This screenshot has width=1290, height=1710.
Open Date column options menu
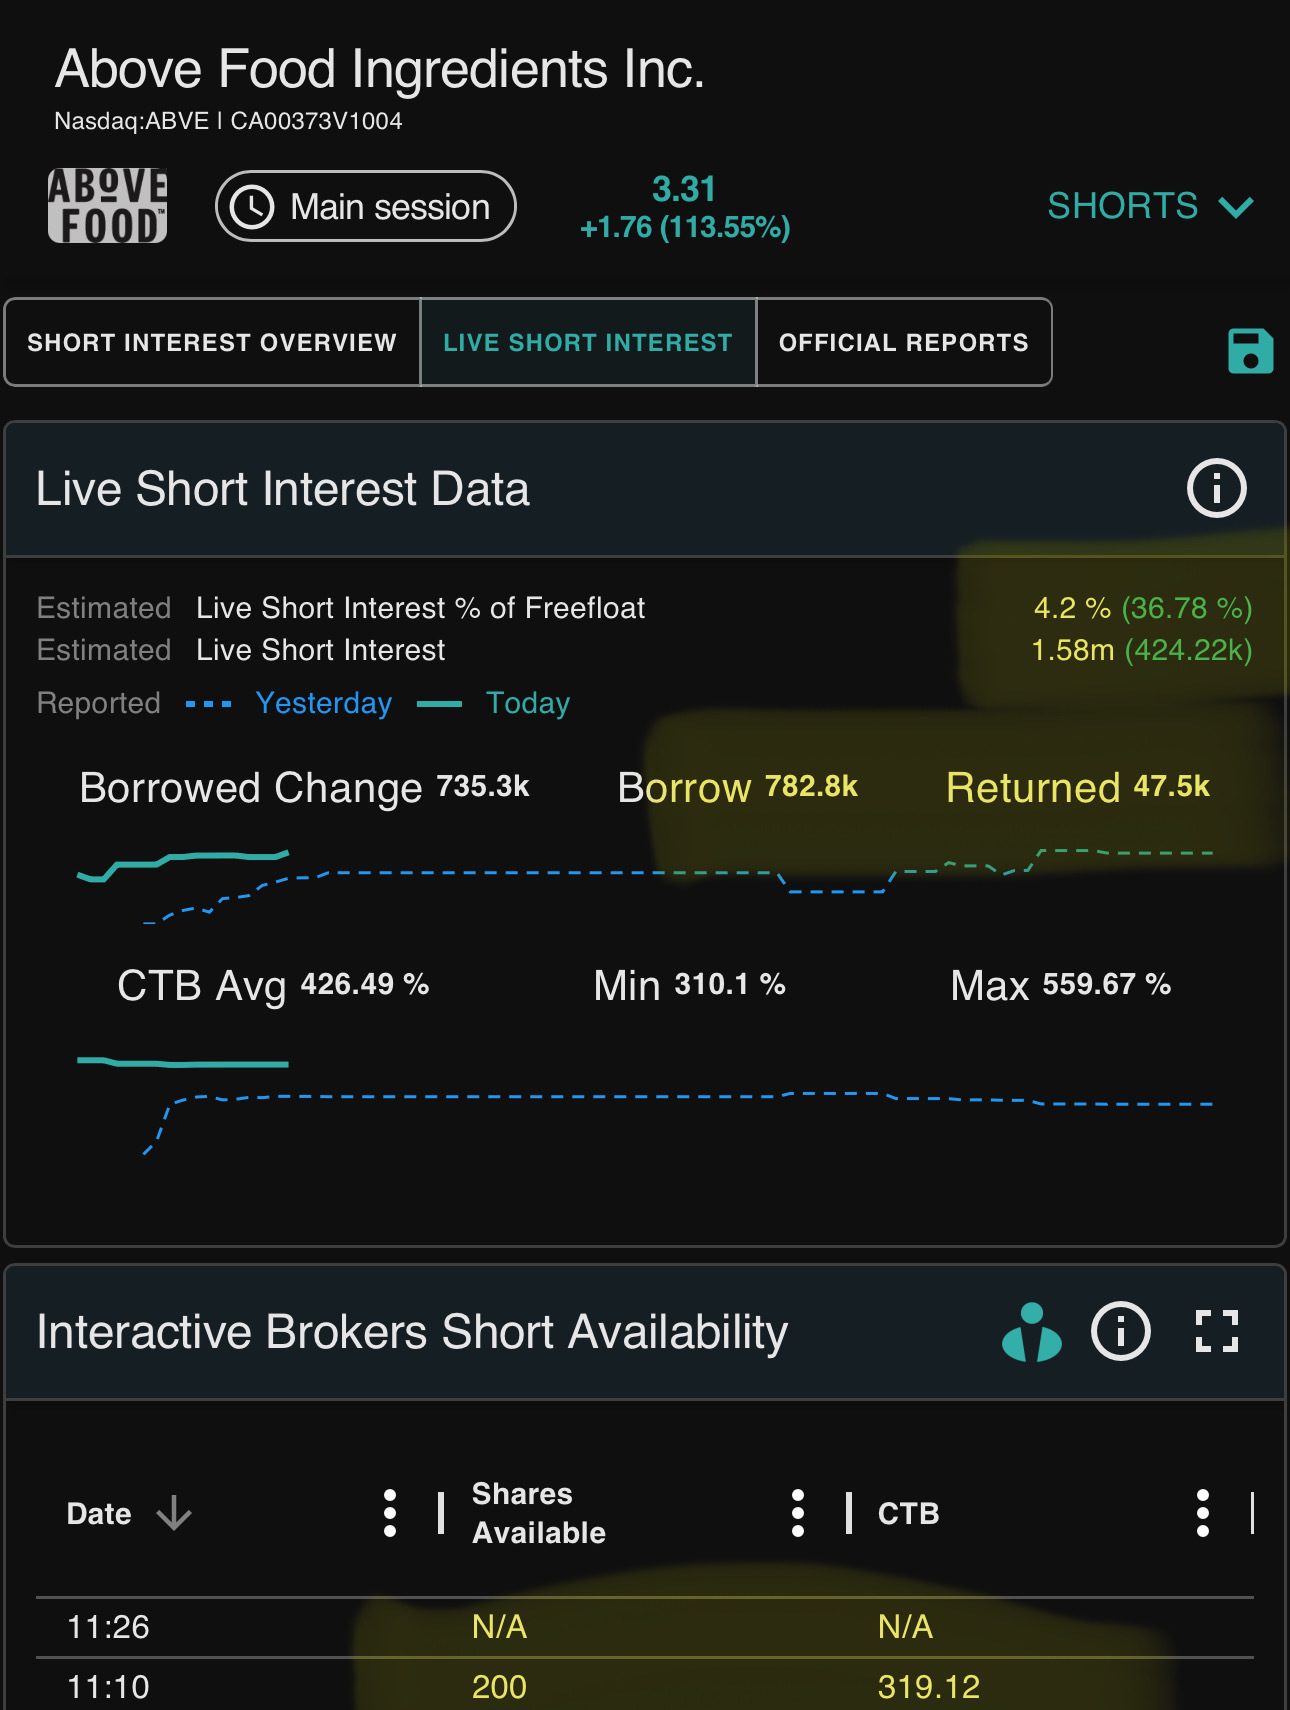coord(390,1513)
